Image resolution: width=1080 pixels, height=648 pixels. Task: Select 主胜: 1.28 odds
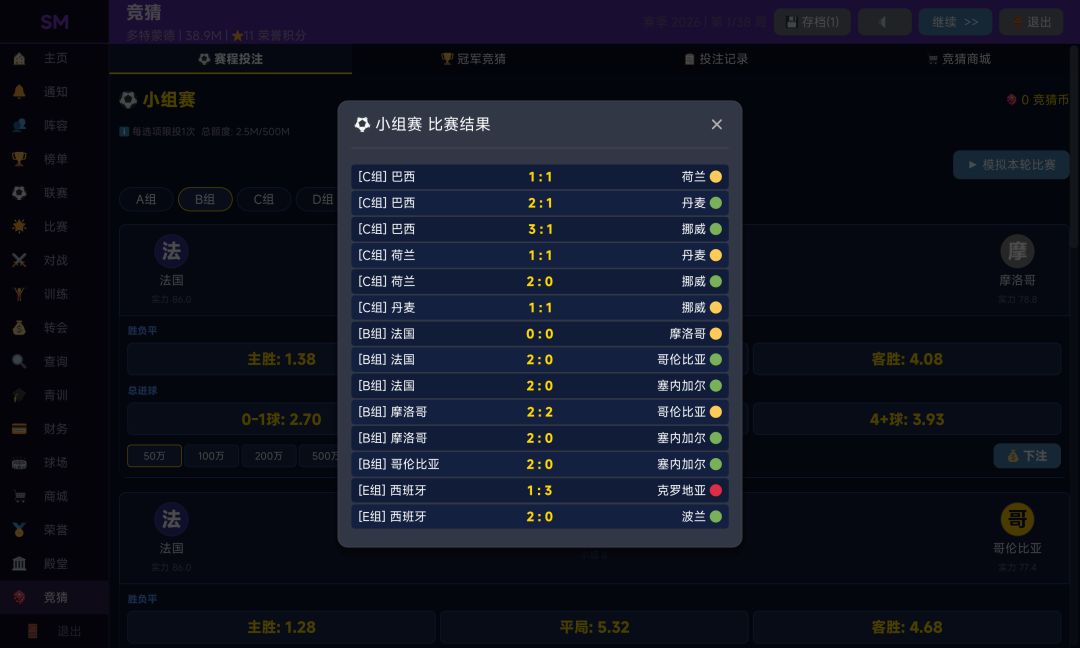point(281,627)
